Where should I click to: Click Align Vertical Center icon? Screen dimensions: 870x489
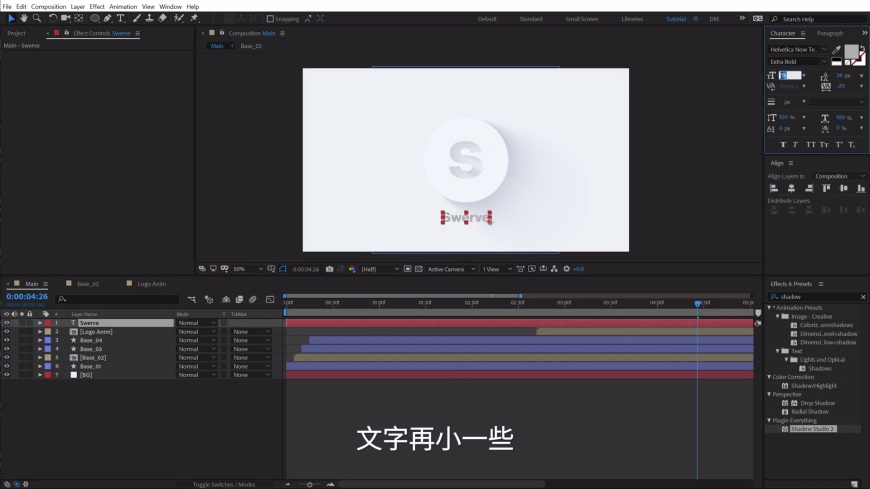pos(843,189)
